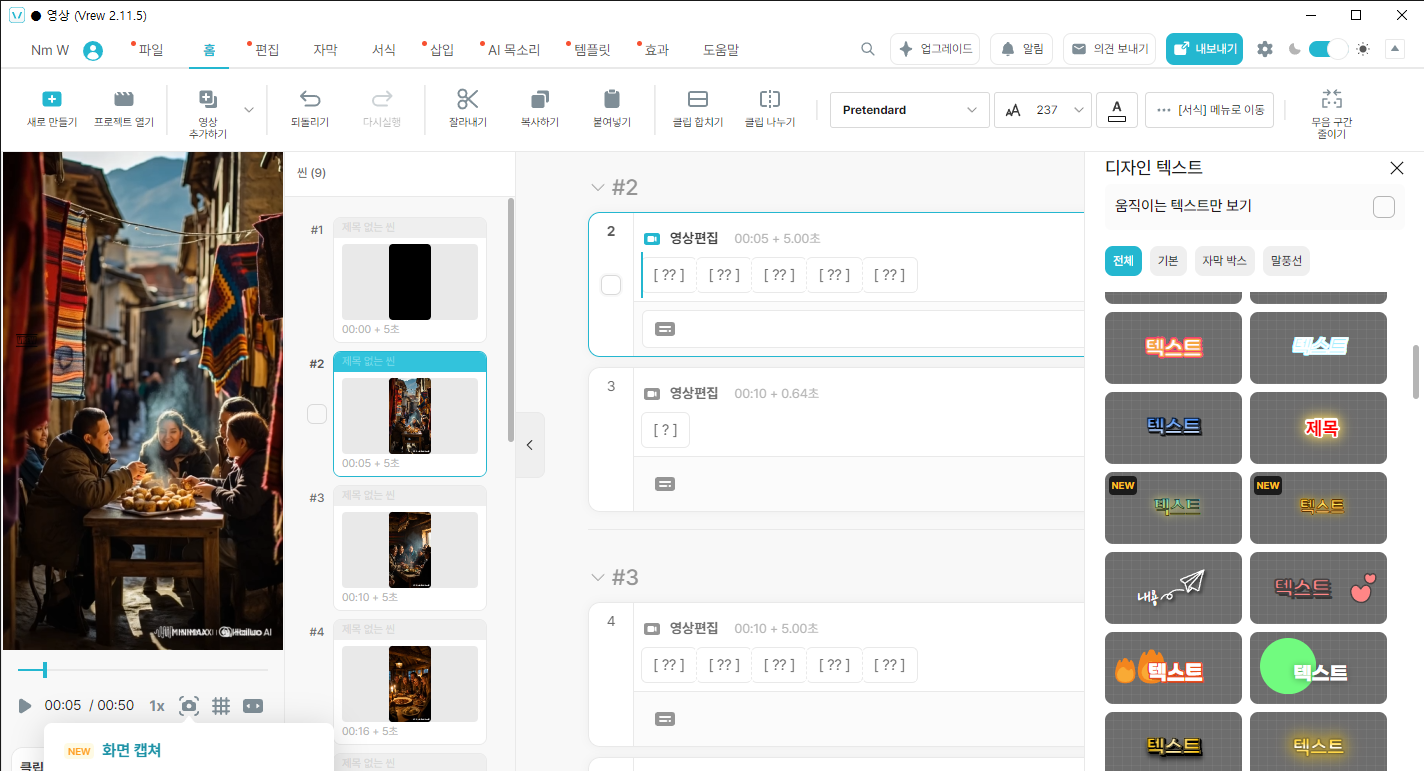Click the Nm W profile avatar icon

point(93,50)
